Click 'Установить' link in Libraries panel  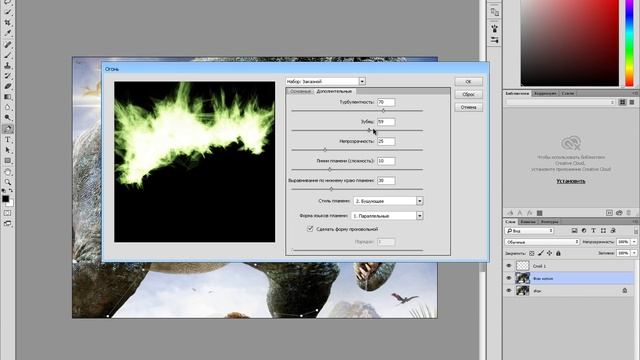(x=571, y=181)
